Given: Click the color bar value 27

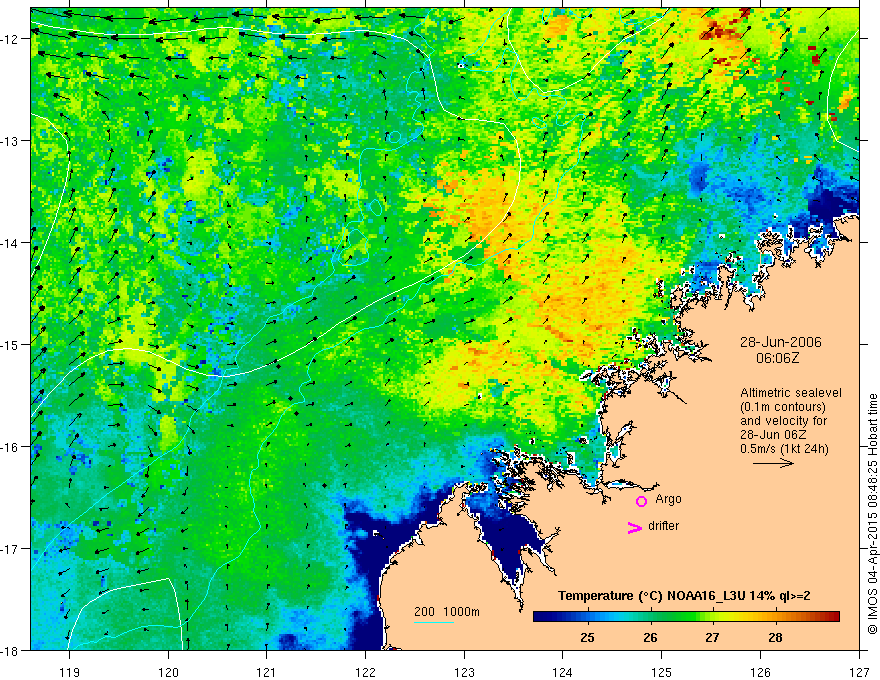Looking at the screenshot, I should [x=713, y=638].
